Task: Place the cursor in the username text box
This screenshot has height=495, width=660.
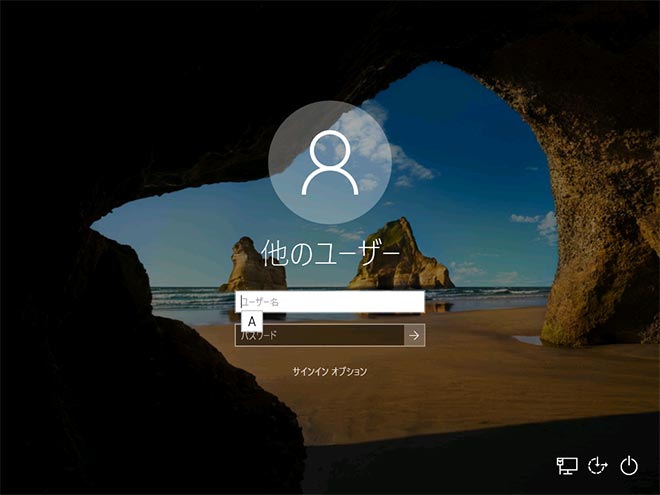Action: pos(330,302)
